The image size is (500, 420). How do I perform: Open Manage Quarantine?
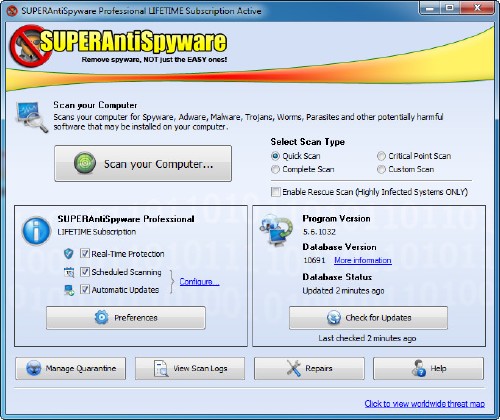(x=71, y=368)
